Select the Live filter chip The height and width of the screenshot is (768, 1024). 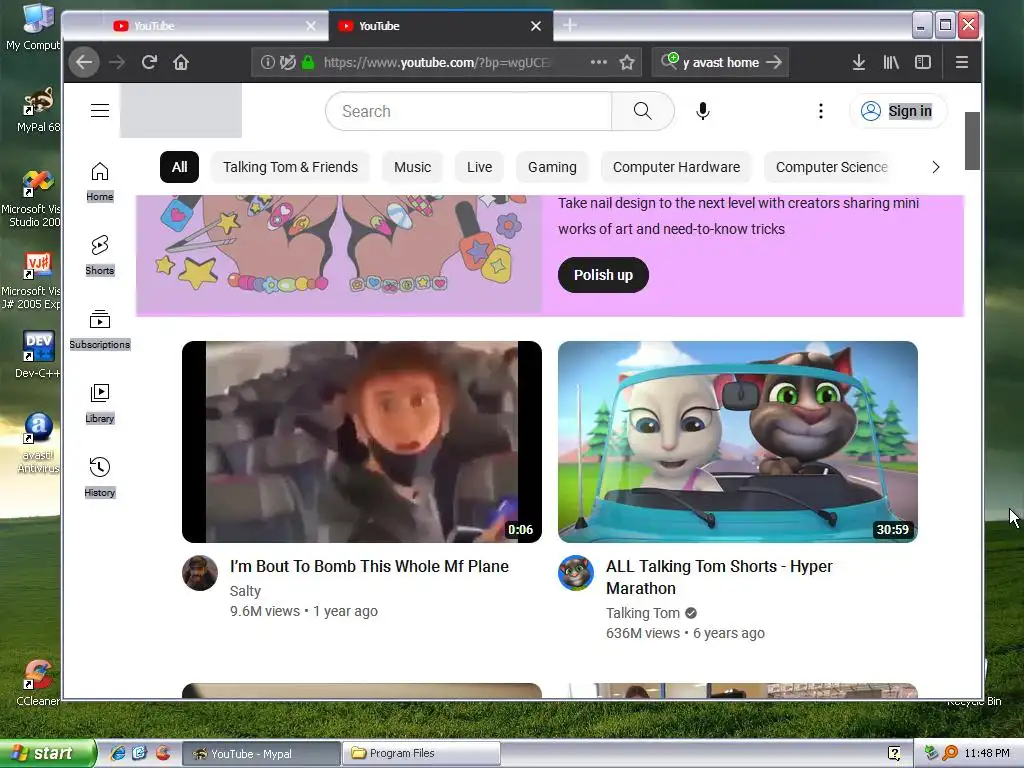pyautogui.click(x=479, y=167)
